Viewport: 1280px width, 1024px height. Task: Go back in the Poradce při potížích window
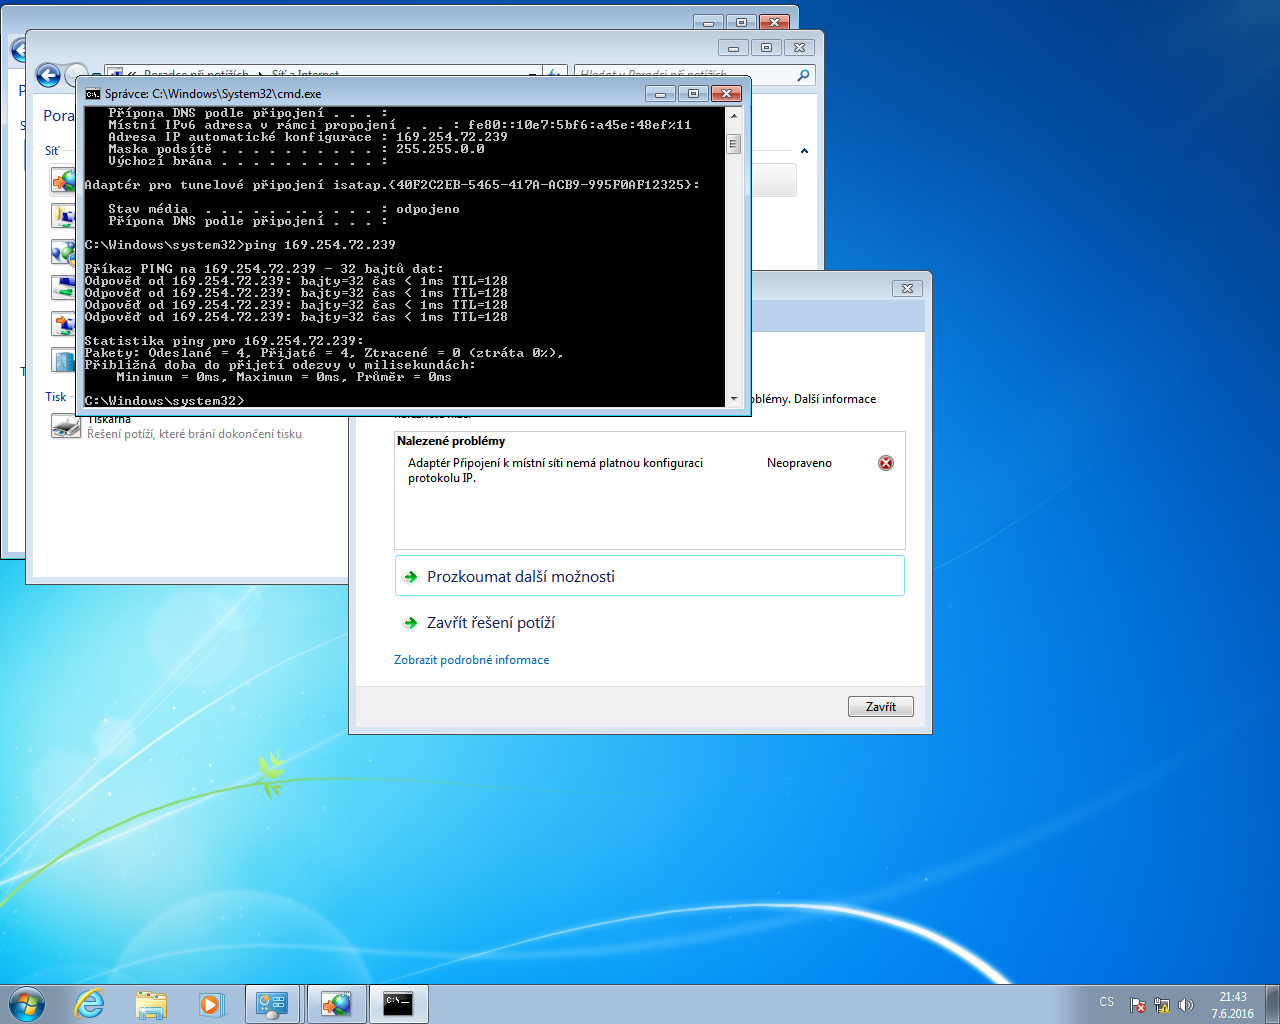[x=48, y=75]
